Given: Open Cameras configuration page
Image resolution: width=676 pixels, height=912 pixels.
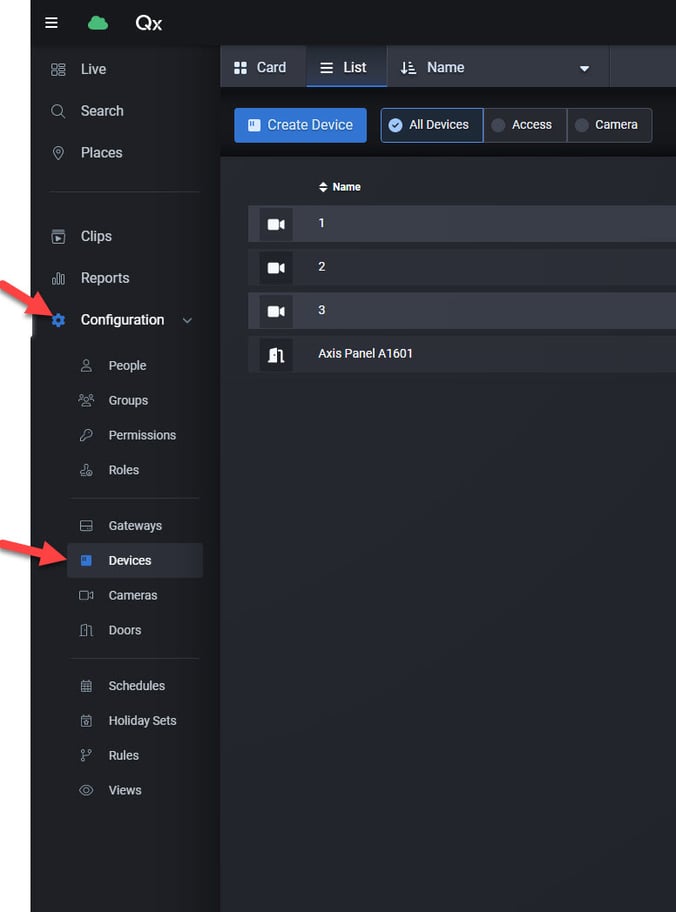Looking at the screenshot, I should pos(133,595).
